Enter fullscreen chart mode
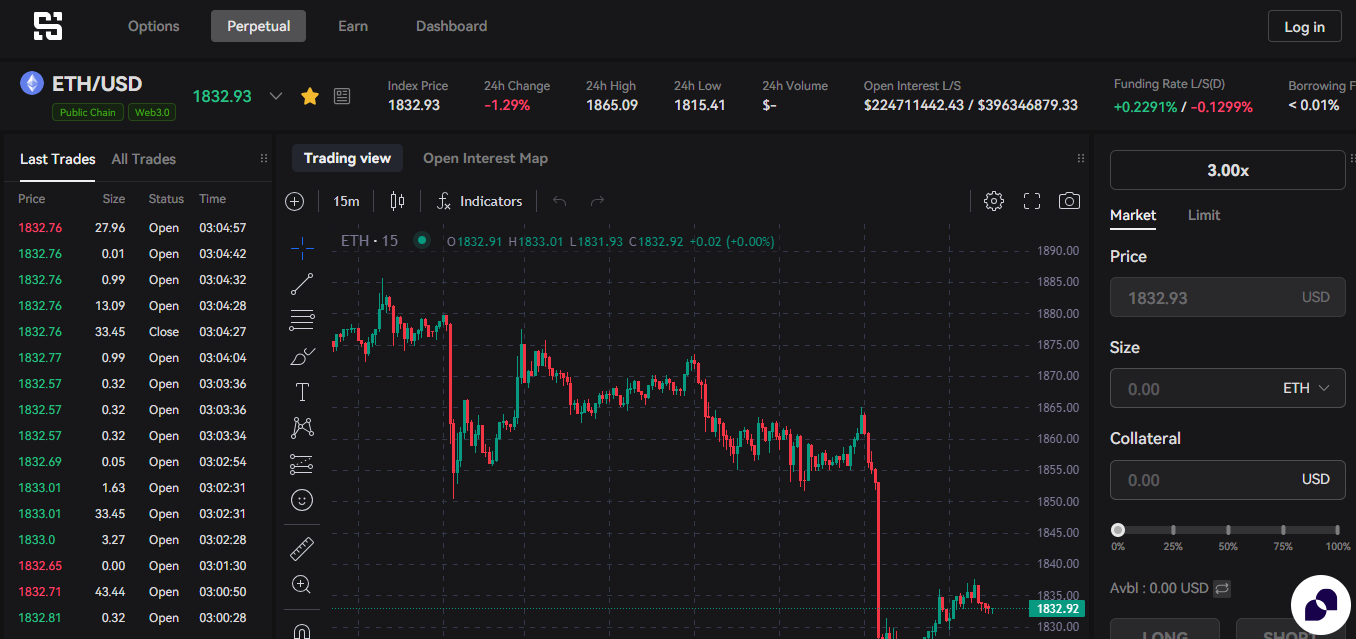Screen dimensions: 1356x639 click(1031, 201)
